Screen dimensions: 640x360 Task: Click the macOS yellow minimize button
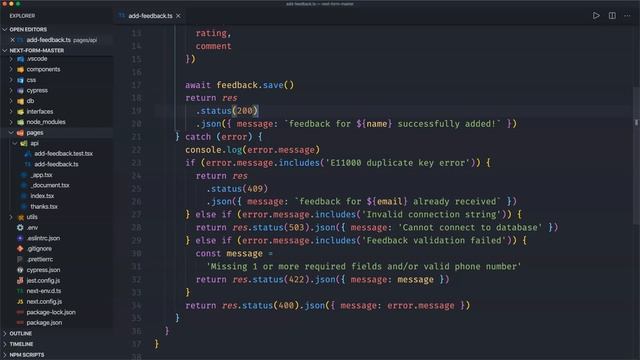click(11, 4)
